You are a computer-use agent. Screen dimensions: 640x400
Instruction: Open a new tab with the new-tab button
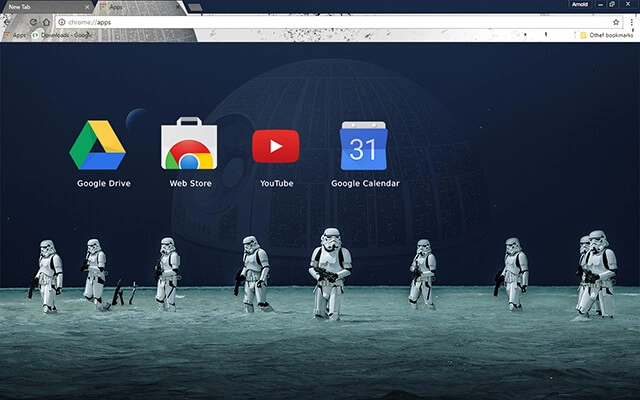coord(195,7)
